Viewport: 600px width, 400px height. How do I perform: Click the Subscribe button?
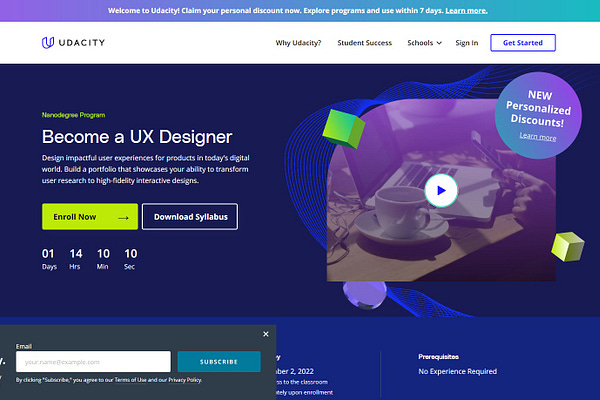219,362
